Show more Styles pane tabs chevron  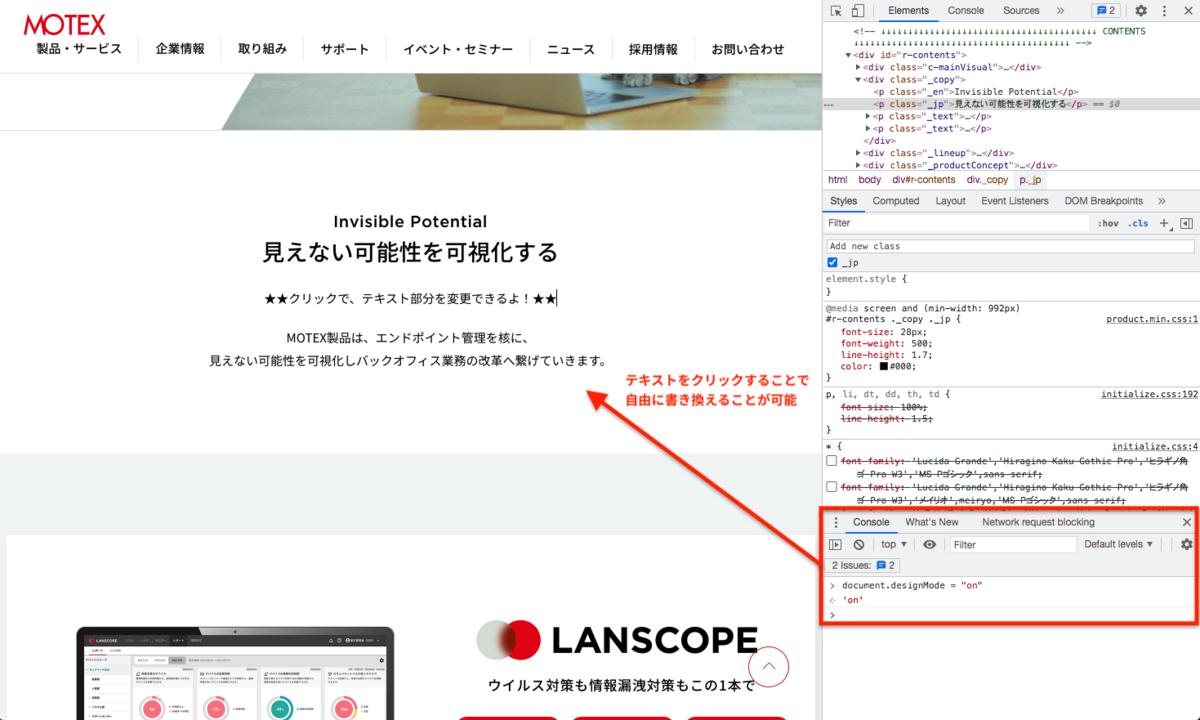[x=1161, y=201]
